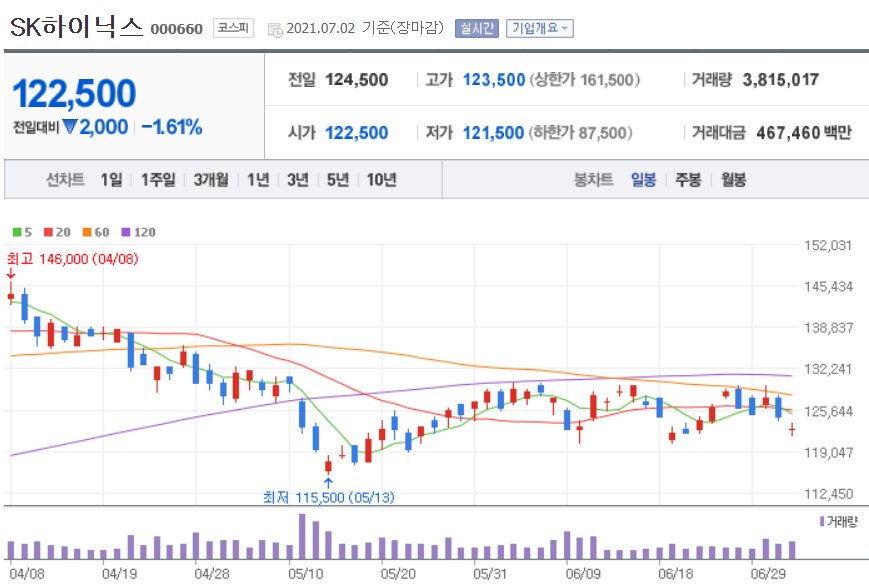
Task: Click the 152,031 price axis label
Action: click(x=828, y=246)
